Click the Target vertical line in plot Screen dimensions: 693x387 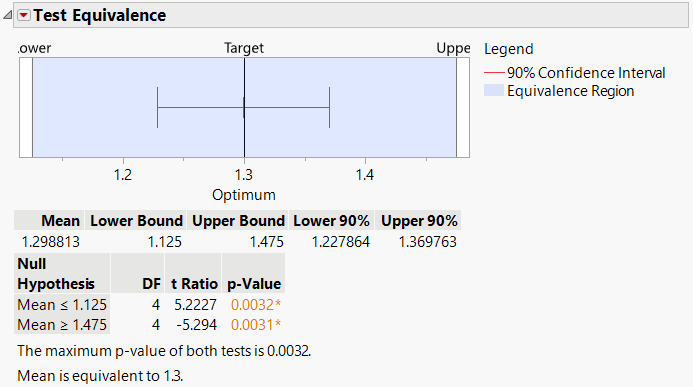coord(244,107)
